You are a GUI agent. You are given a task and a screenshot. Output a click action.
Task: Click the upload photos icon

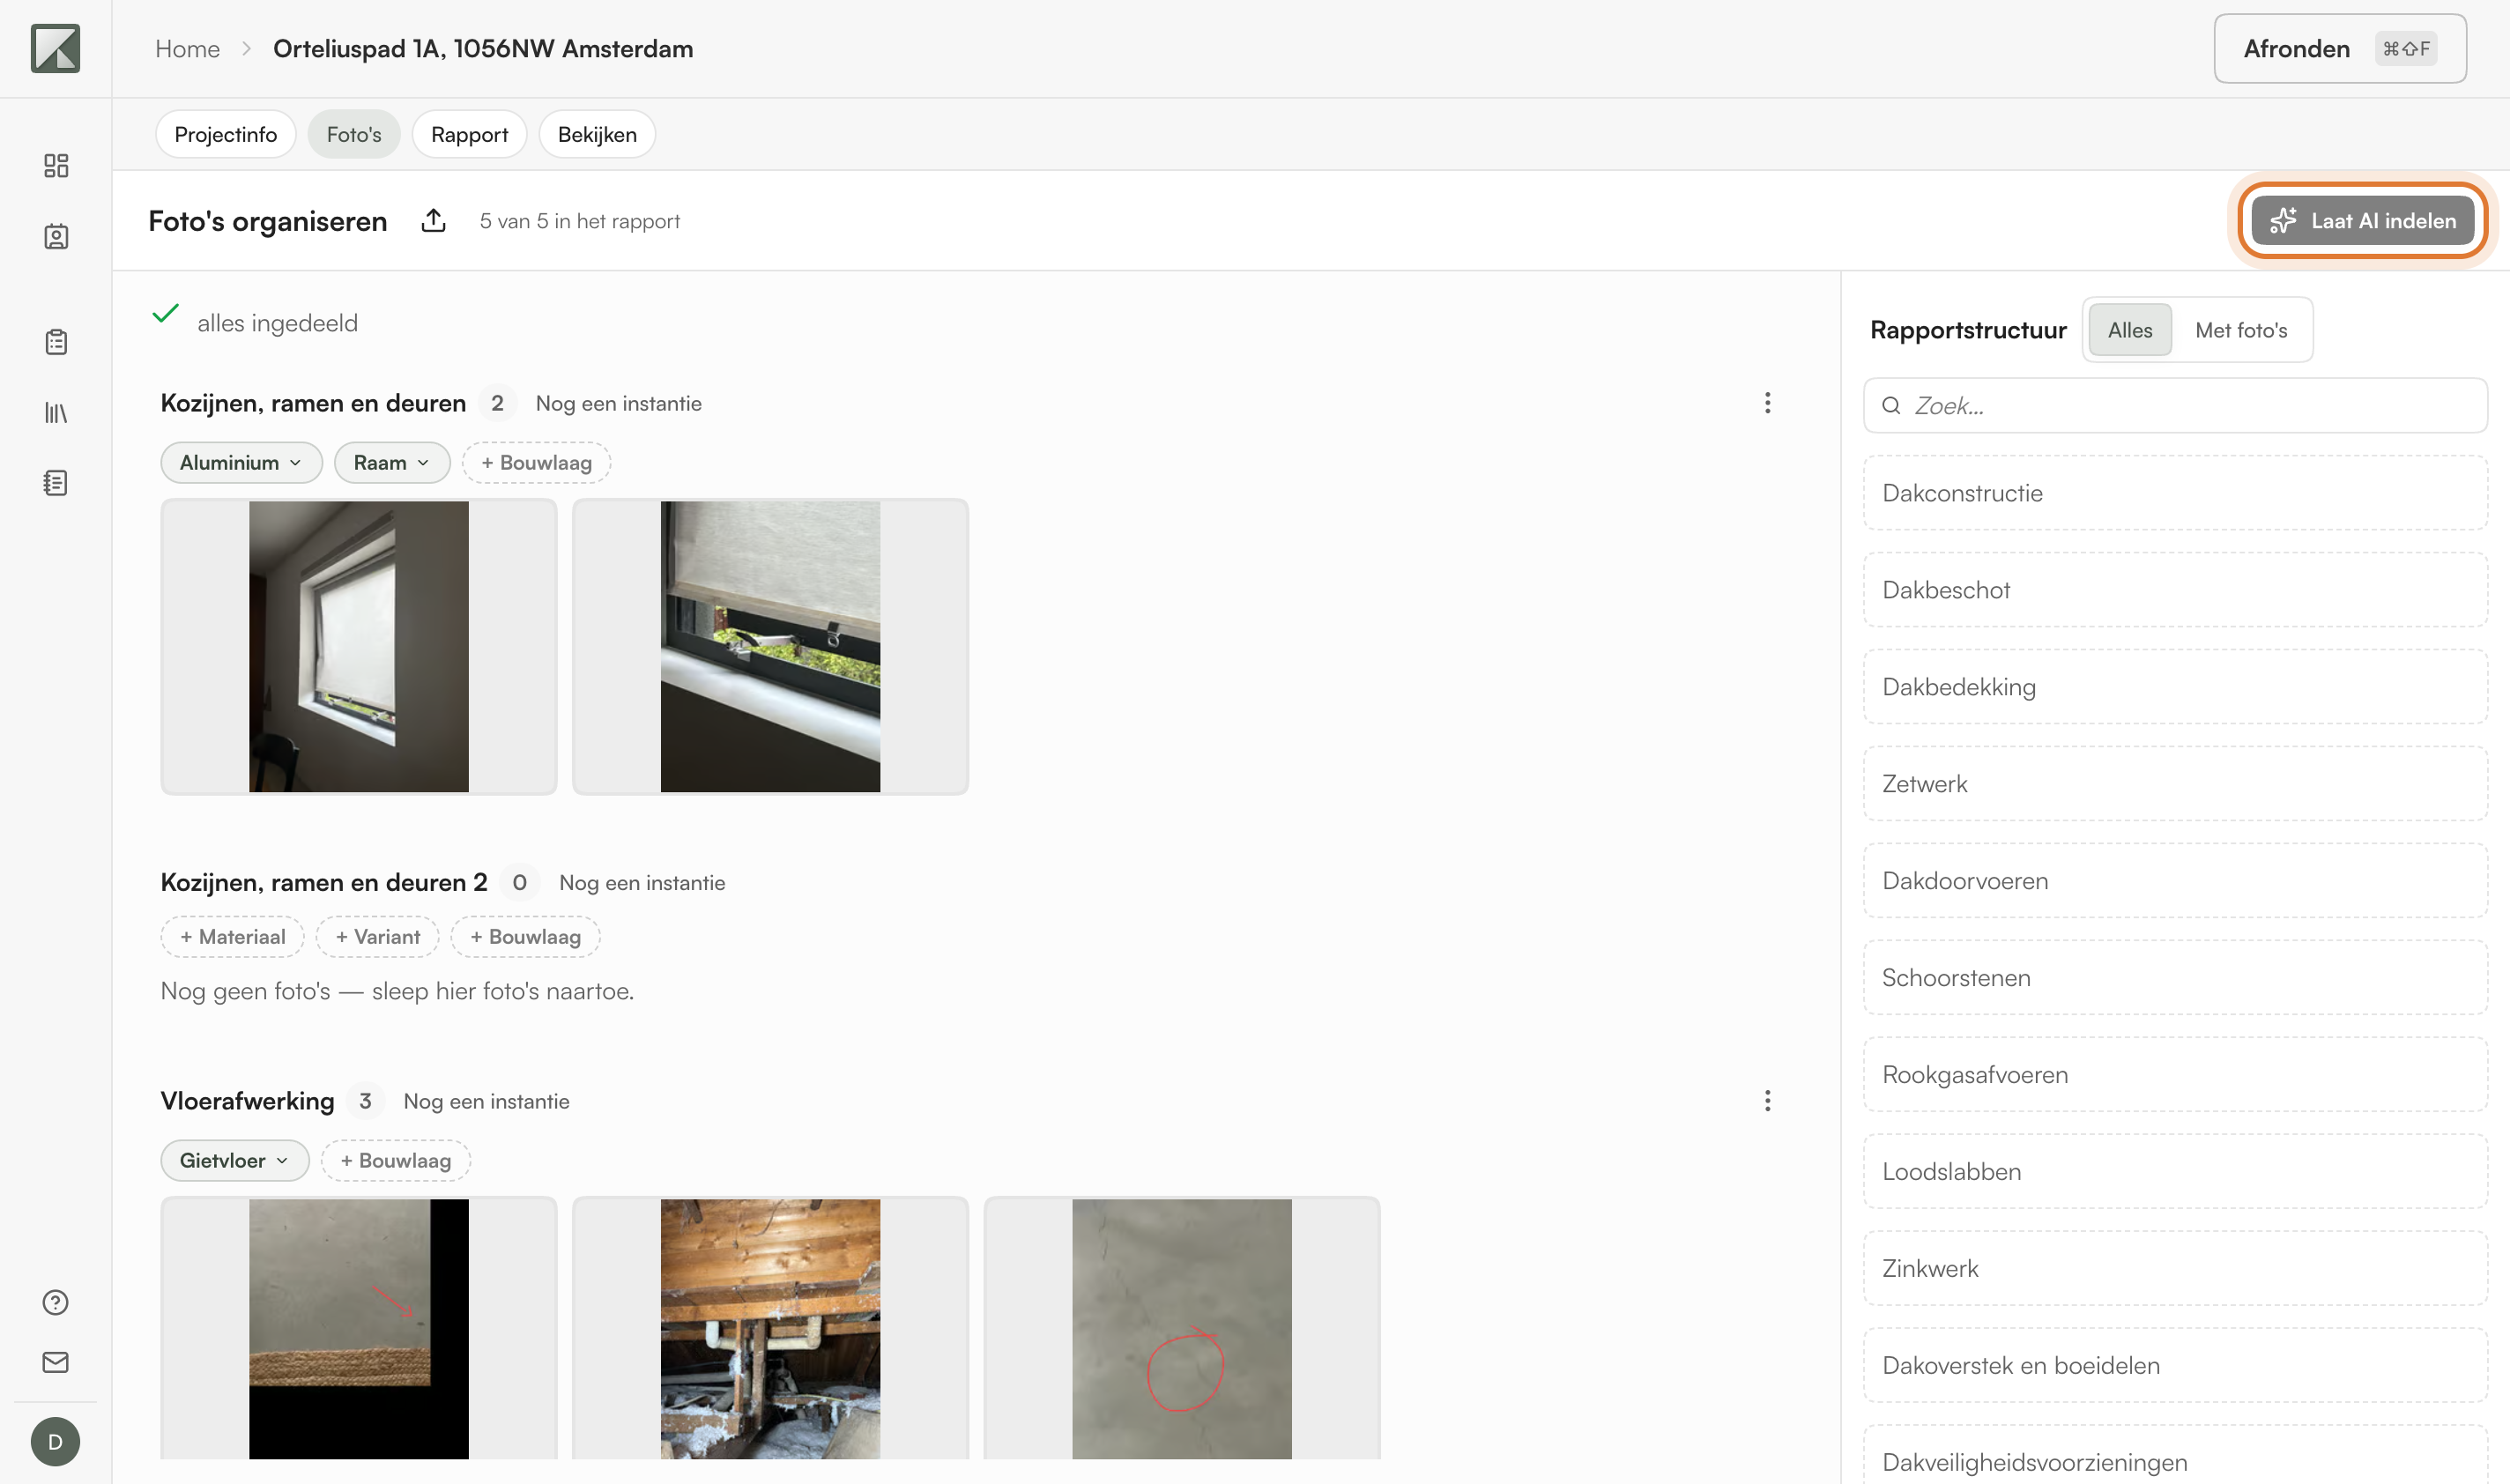click(x=433, y=220)
